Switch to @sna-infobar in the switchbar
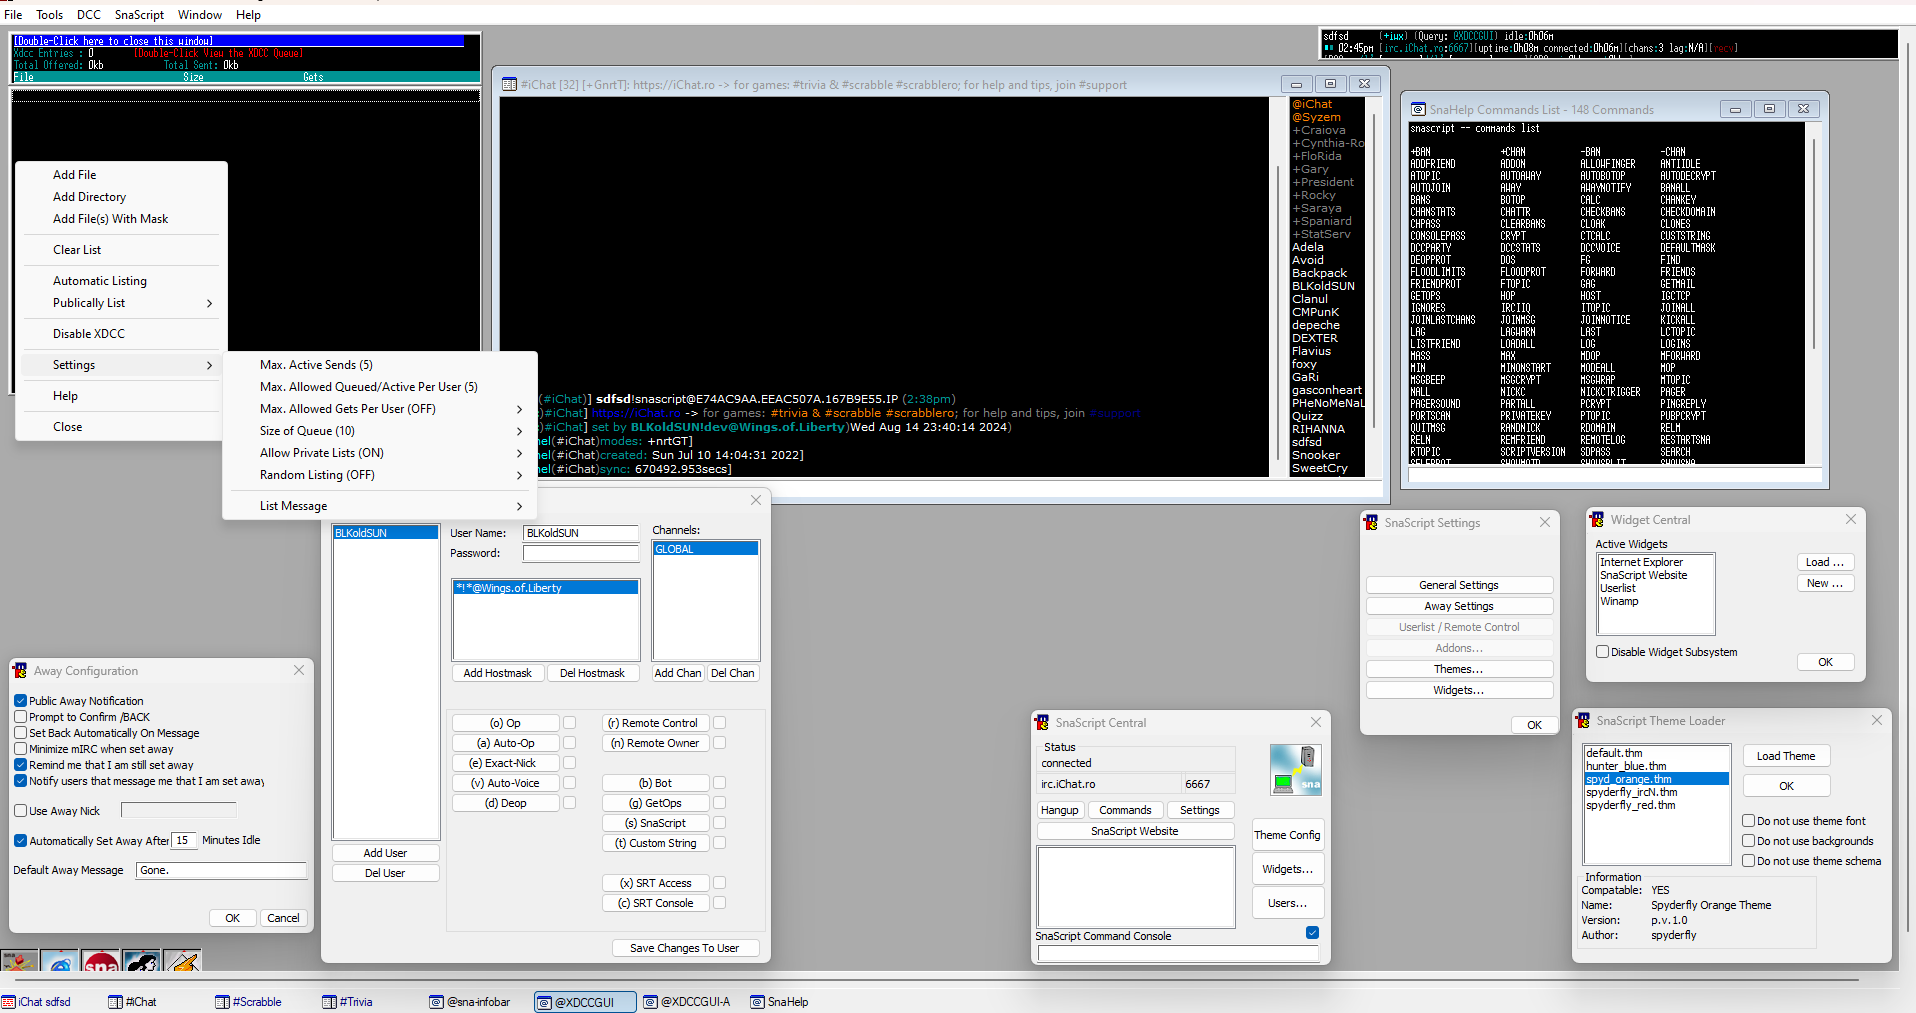Screen dimensions: 1916x1013 [x=470, y=1002]
